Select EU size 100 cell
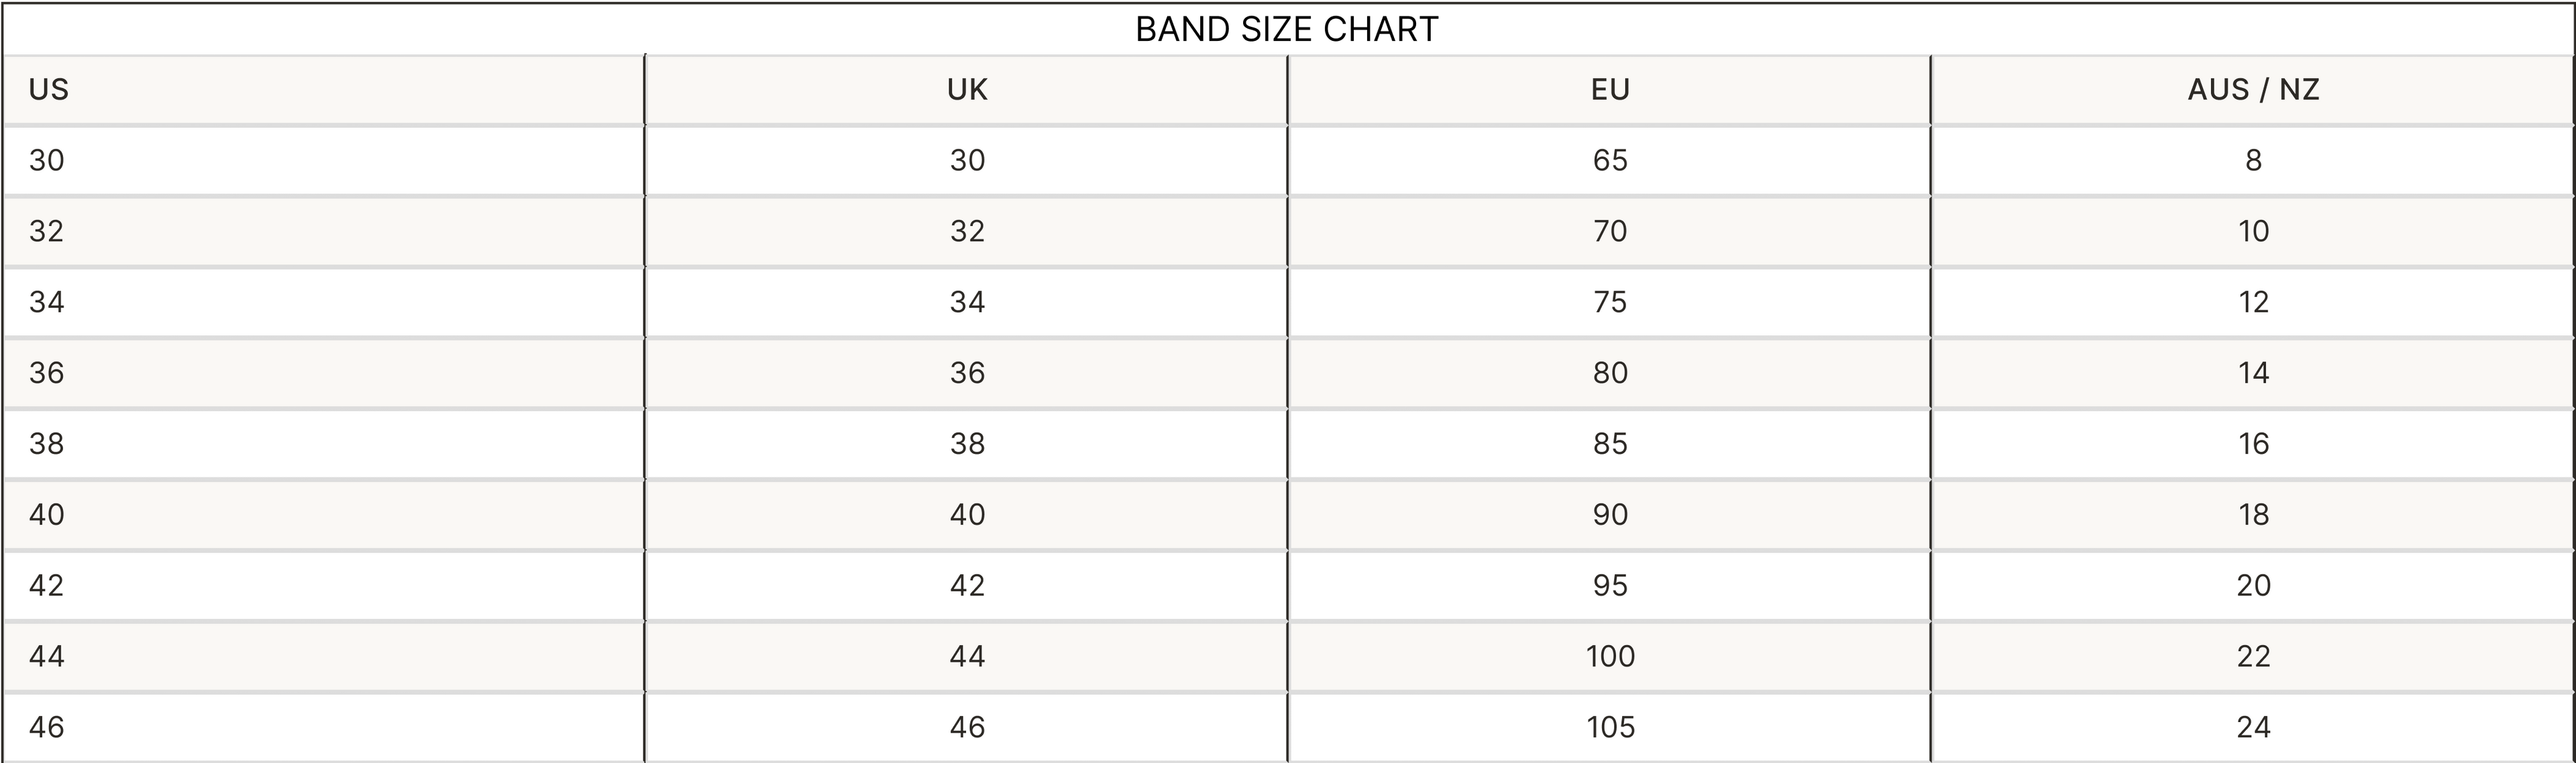This screenshot has height=763, width=2576. (1610, 656)
